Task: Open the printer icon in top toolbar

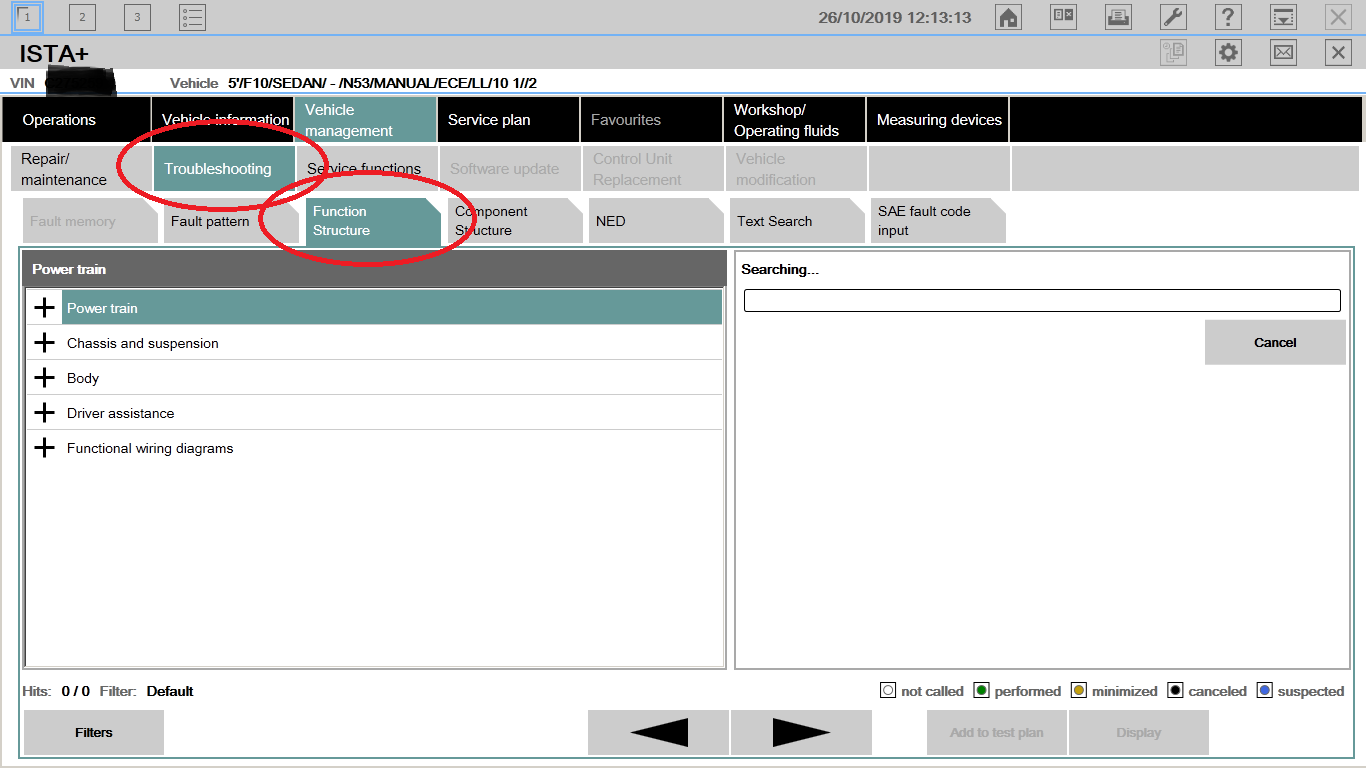Action: coord(1118,17)
